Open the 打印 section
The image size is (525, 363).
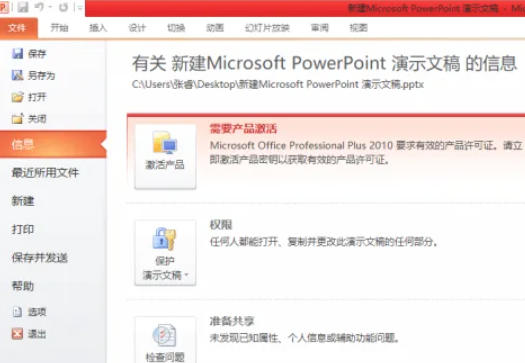coord(23,229)
